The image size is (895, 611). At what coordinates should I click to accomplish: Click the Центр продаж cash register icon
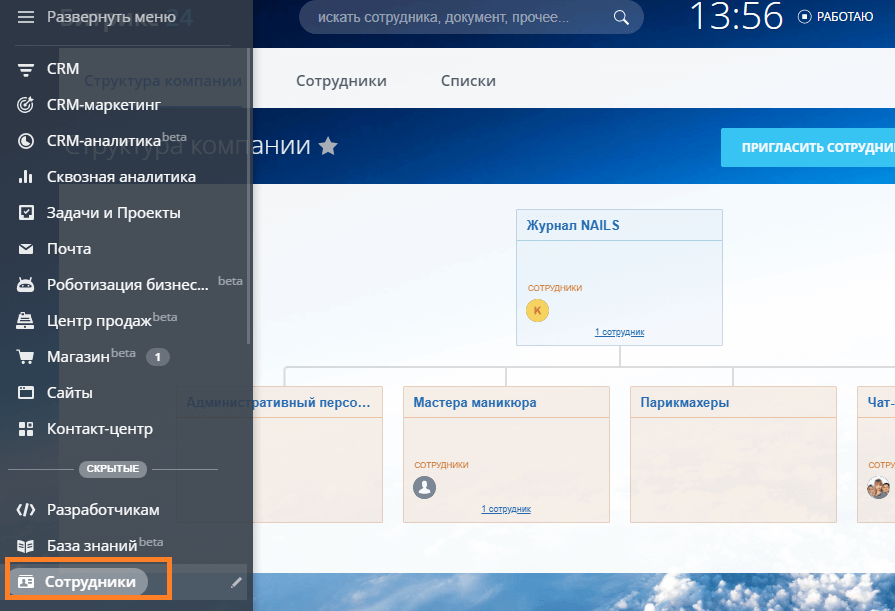point(25,321)
